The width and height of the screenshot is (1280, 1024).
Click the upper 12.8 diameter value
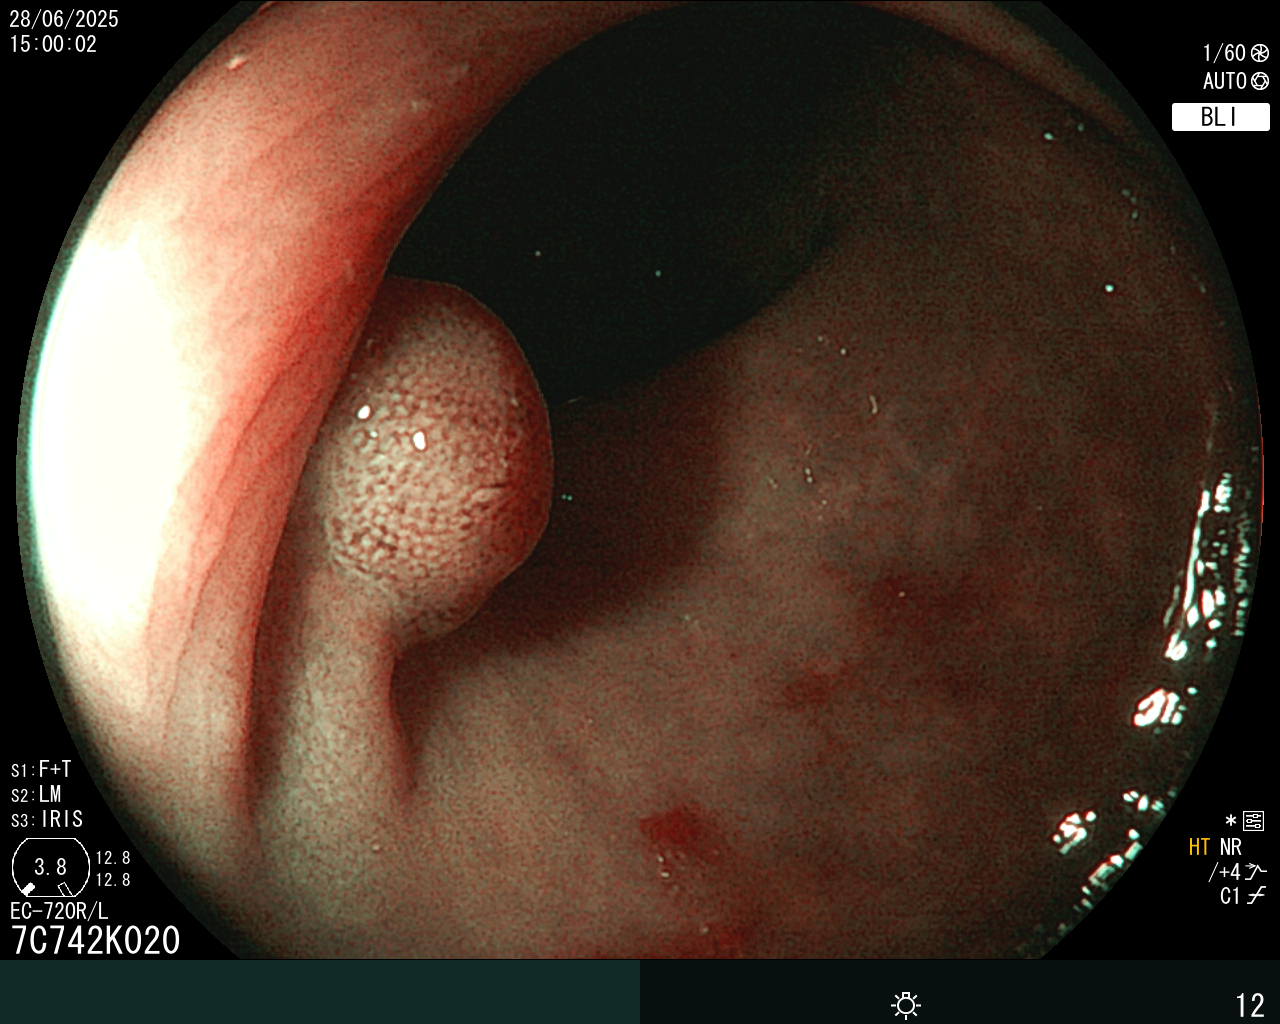[x=113, y=857]
